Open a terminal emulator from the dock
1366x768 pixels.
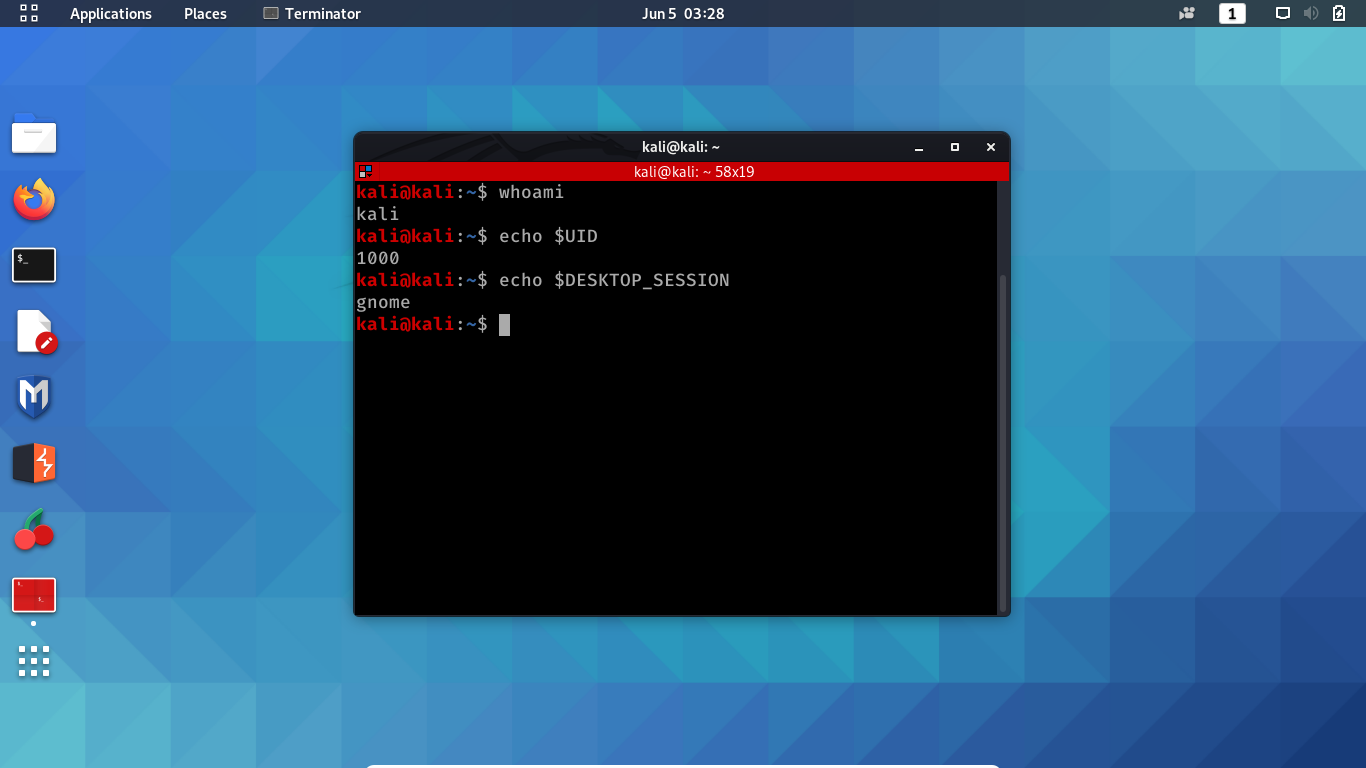click(x=33, y=265)
